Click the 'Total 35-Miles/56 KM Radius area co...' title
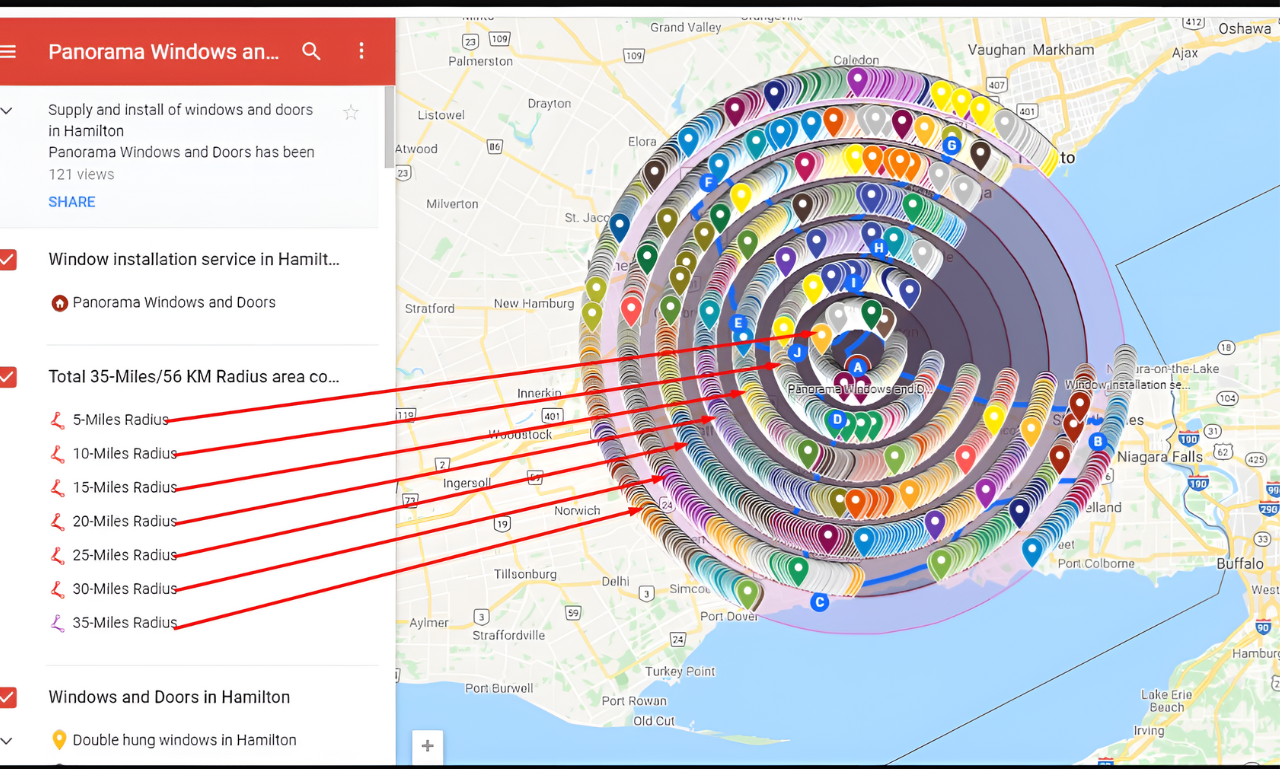Viewport: 1280px width, 769px height. 194,377
